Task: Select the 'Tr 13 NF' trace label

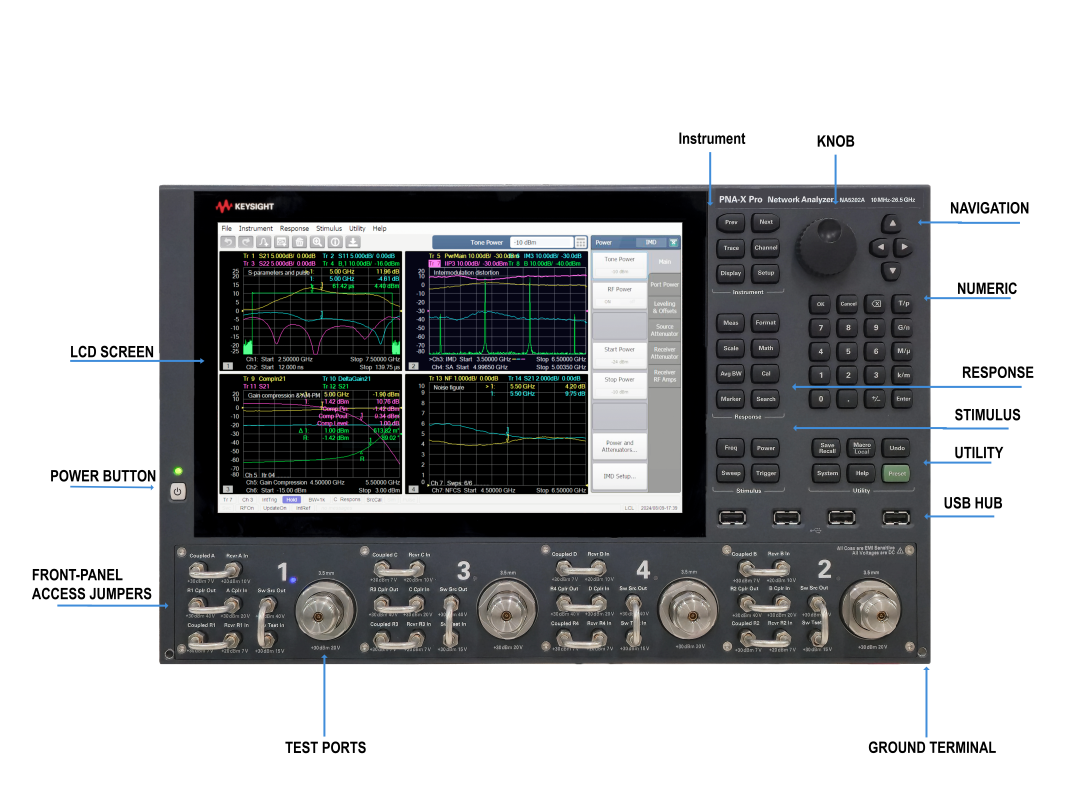Action: (x=463, y=378)
